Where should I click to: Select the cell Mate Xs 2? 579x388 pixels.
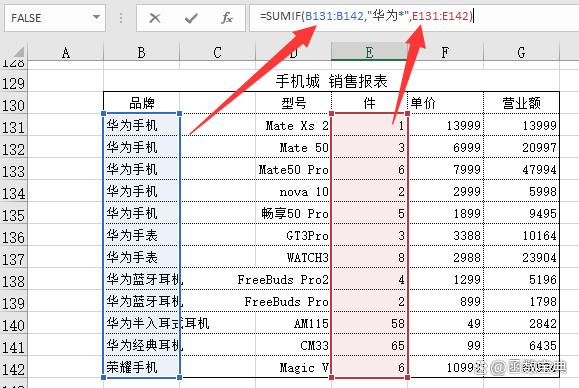coord(294,125)
